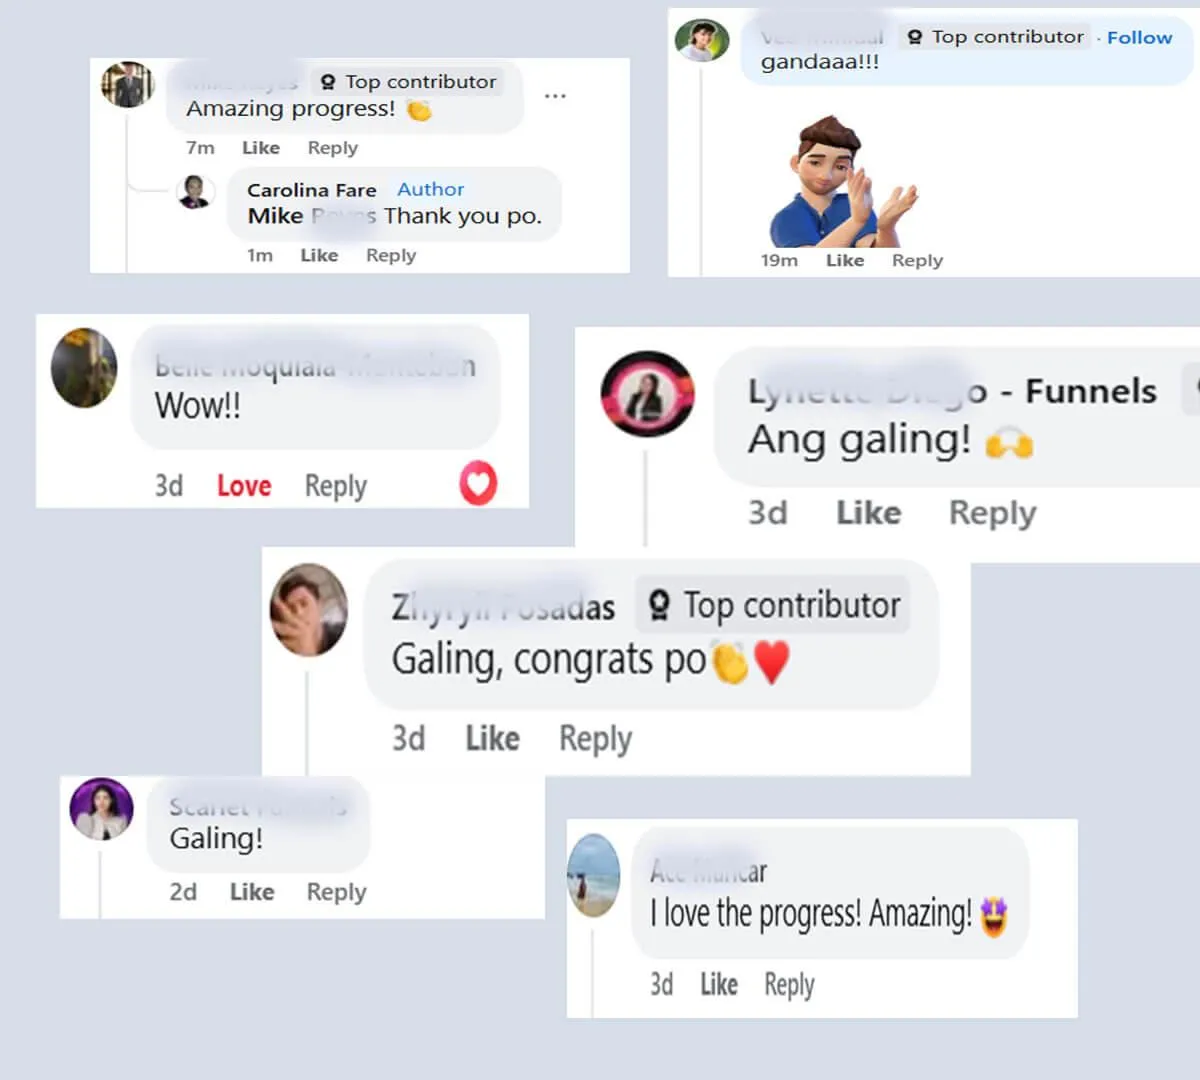Toggle Love on the Wow comment

pos(244,486)
